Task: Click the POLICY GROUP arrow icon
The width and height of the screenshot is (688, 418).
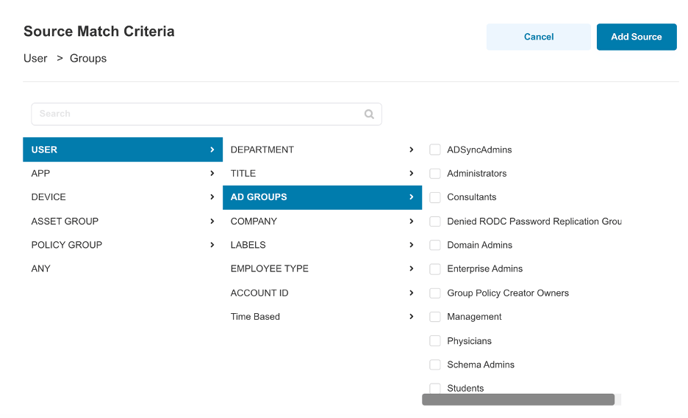Action: point(212,245)
